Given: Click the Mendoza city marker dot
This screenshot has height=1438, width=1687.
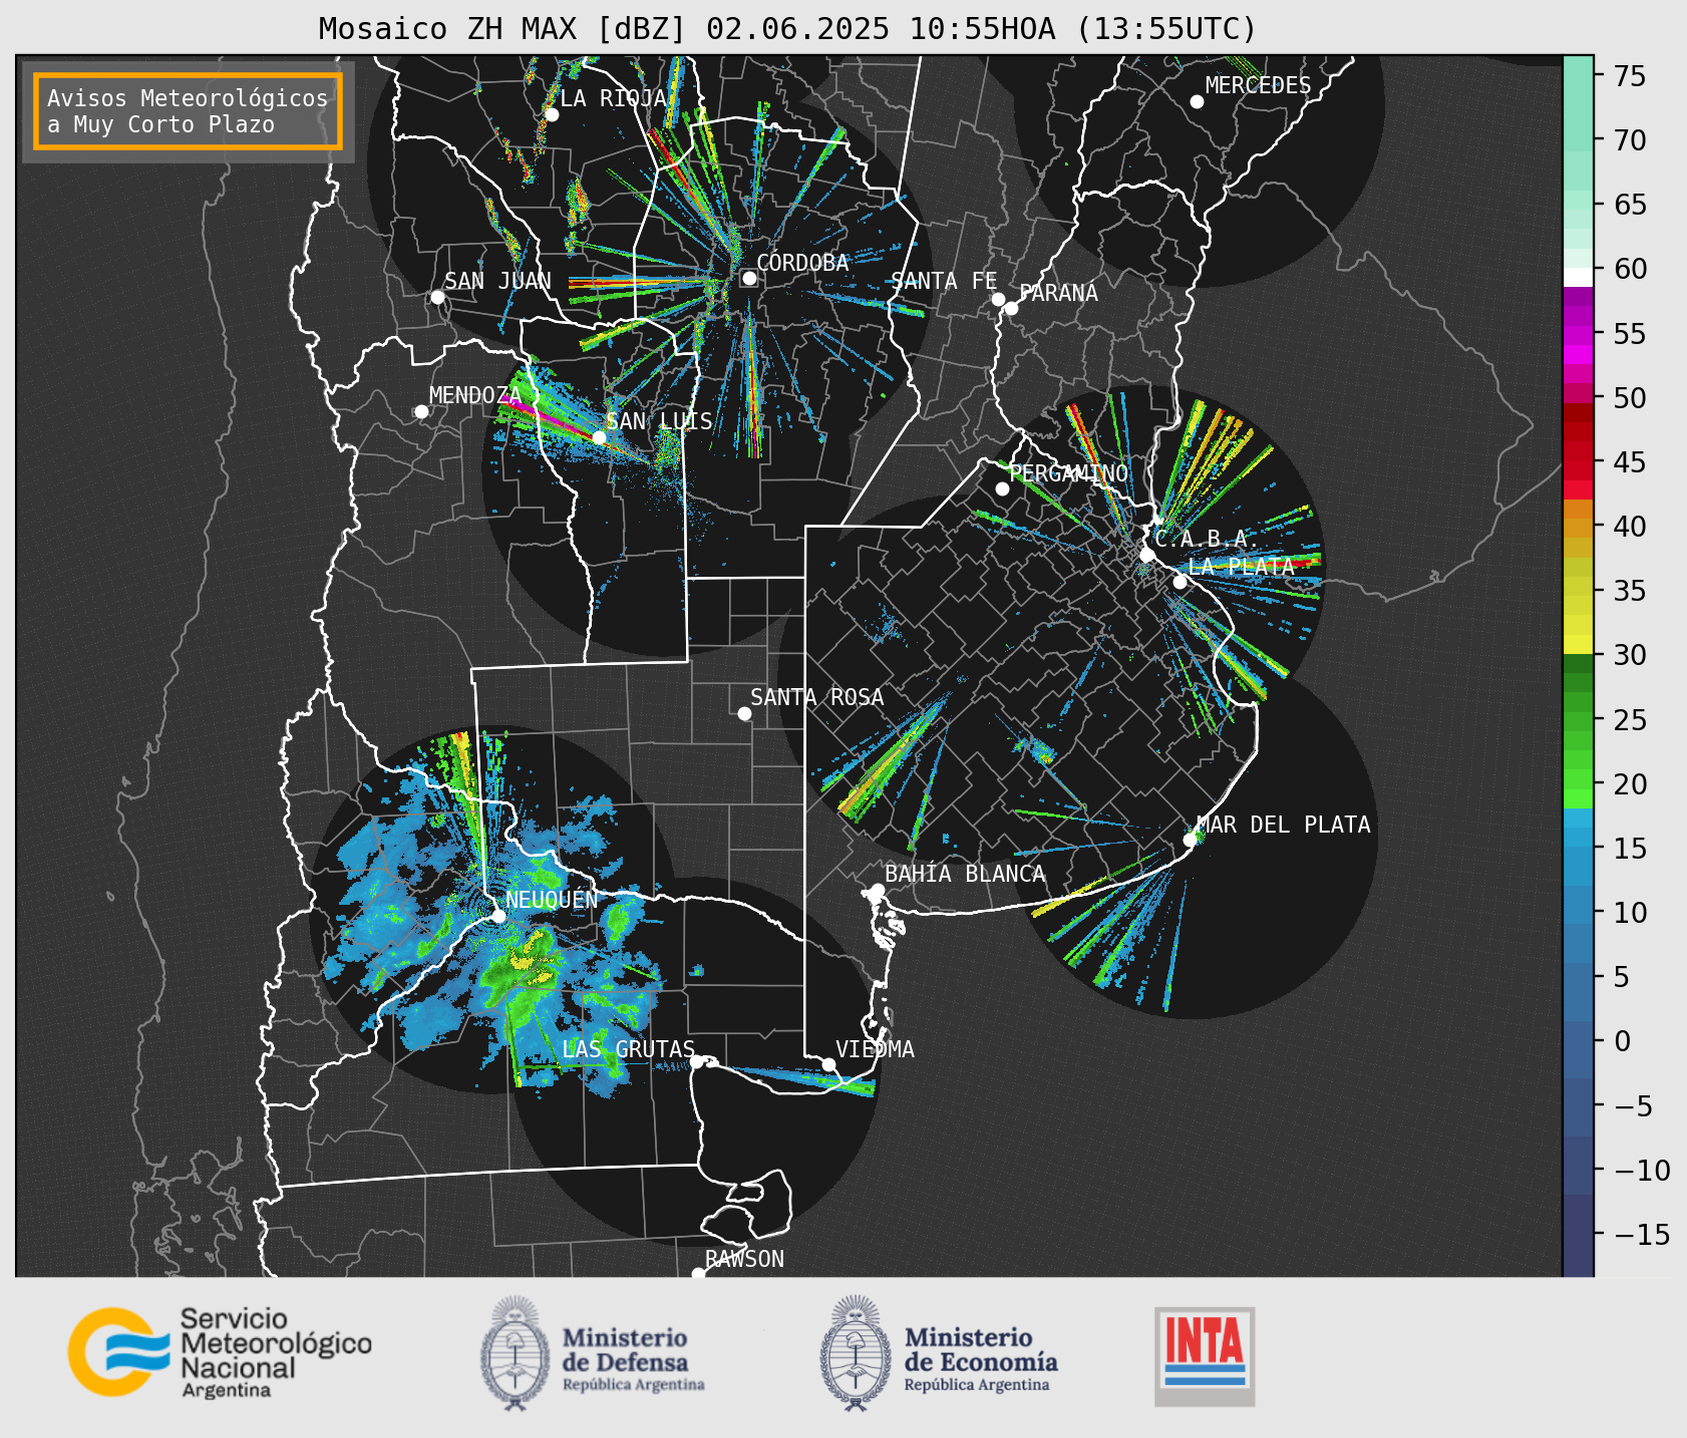Looking at the screenshot, I should (421, 412).
